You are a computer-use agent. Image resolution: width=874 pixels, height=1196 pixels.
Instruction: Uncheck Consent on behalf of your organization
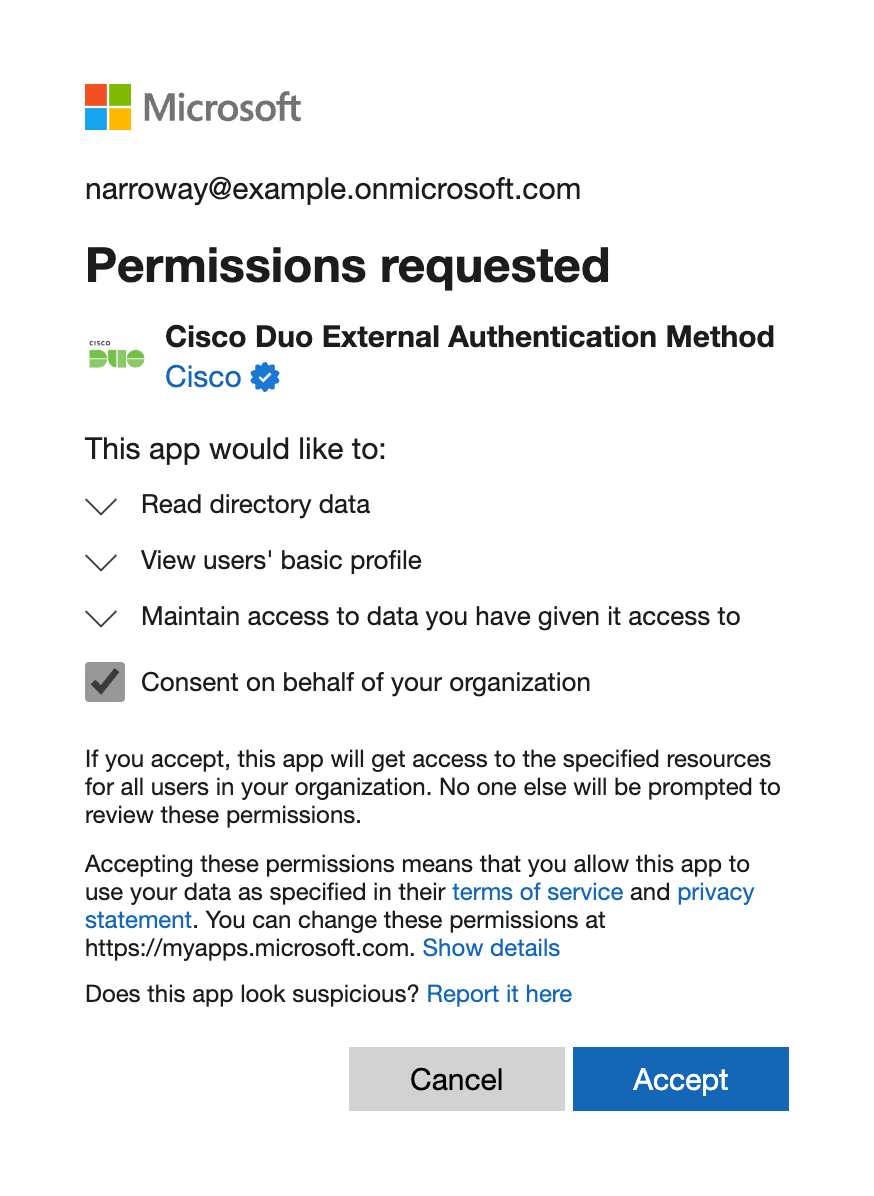pyautogui.click(x=104, y=681)
